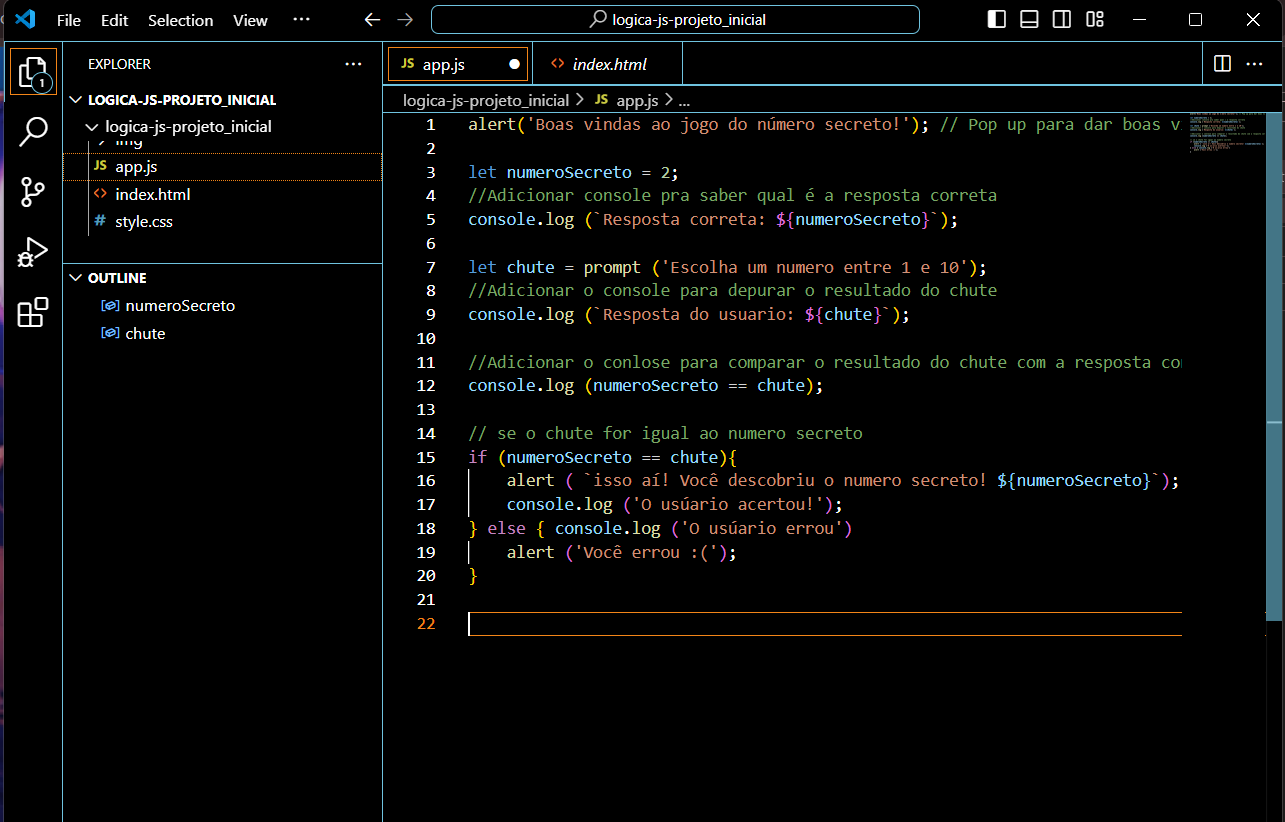Click logica-js-projeto_inicial in the breadcrumb

[486, 100]
